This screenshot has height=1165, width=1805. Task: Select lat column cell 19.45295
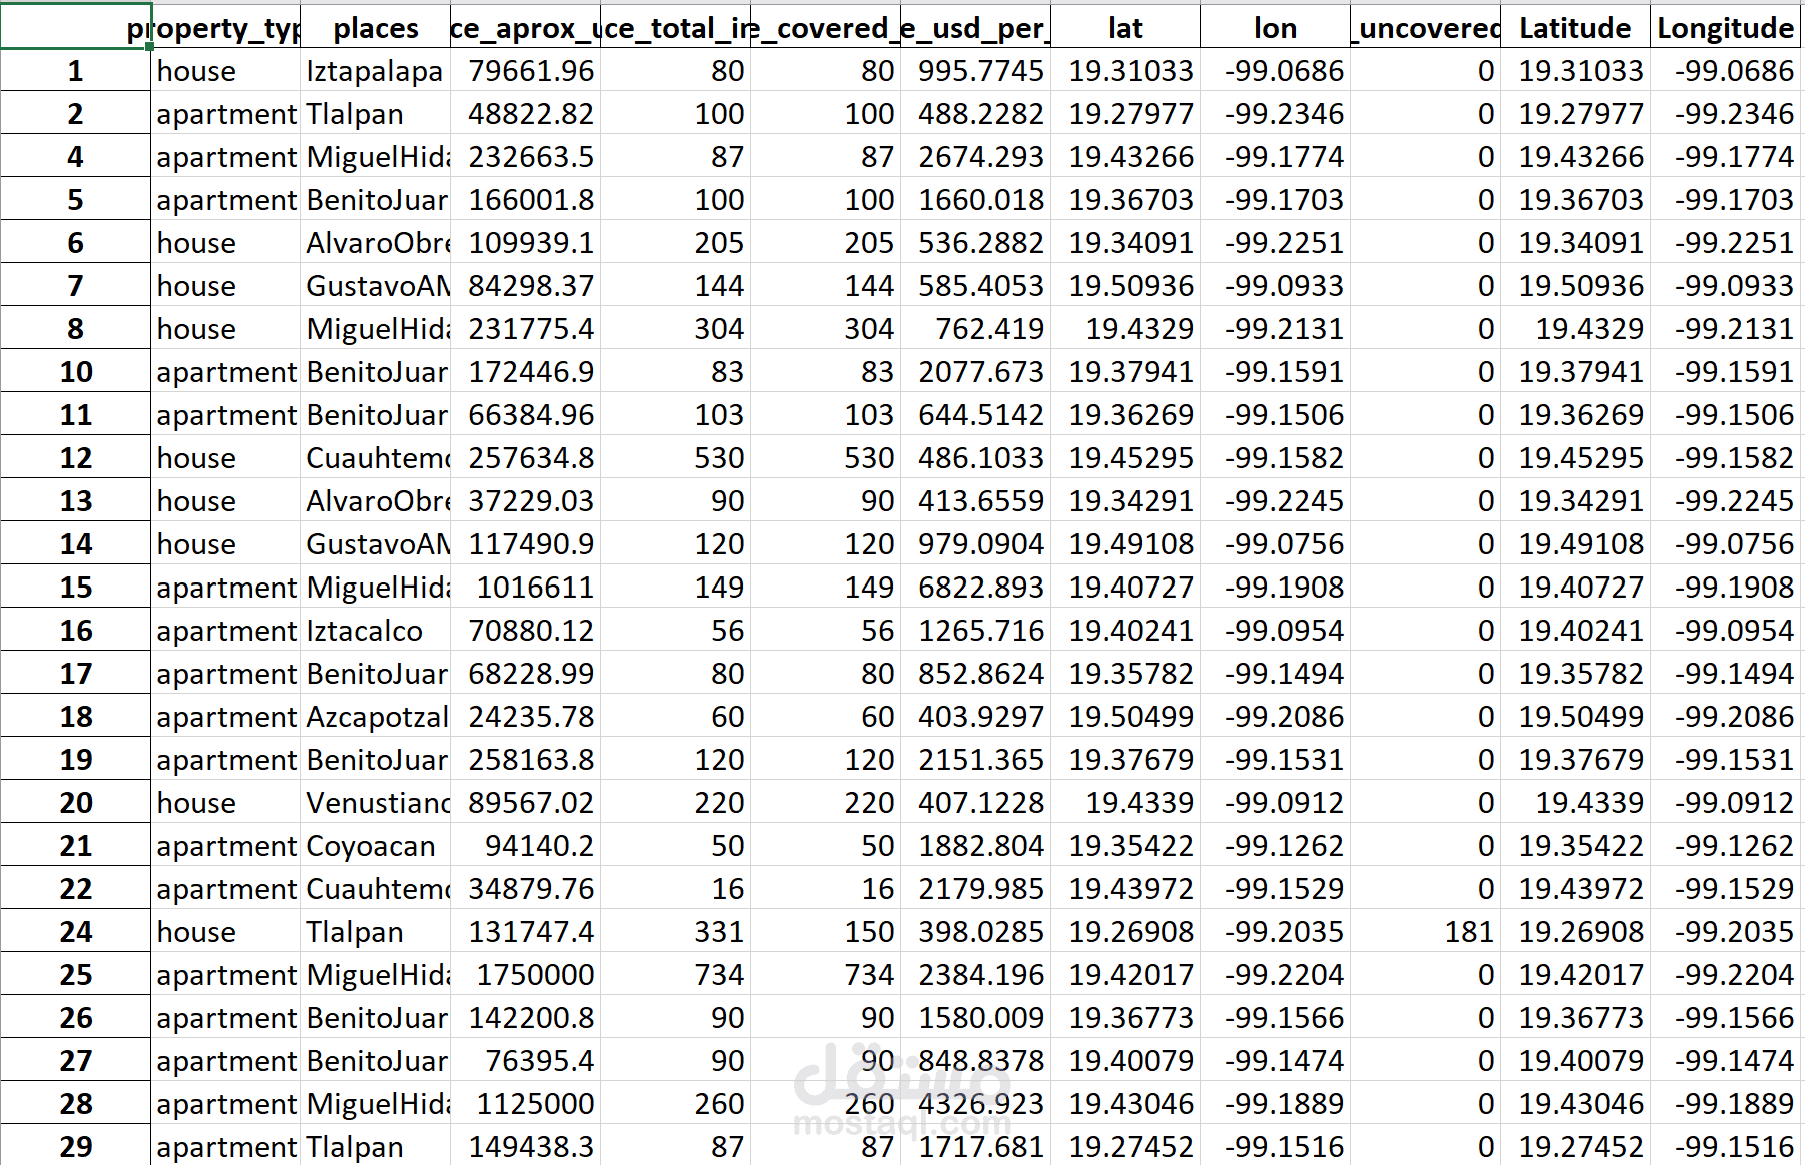[1125, 458]
